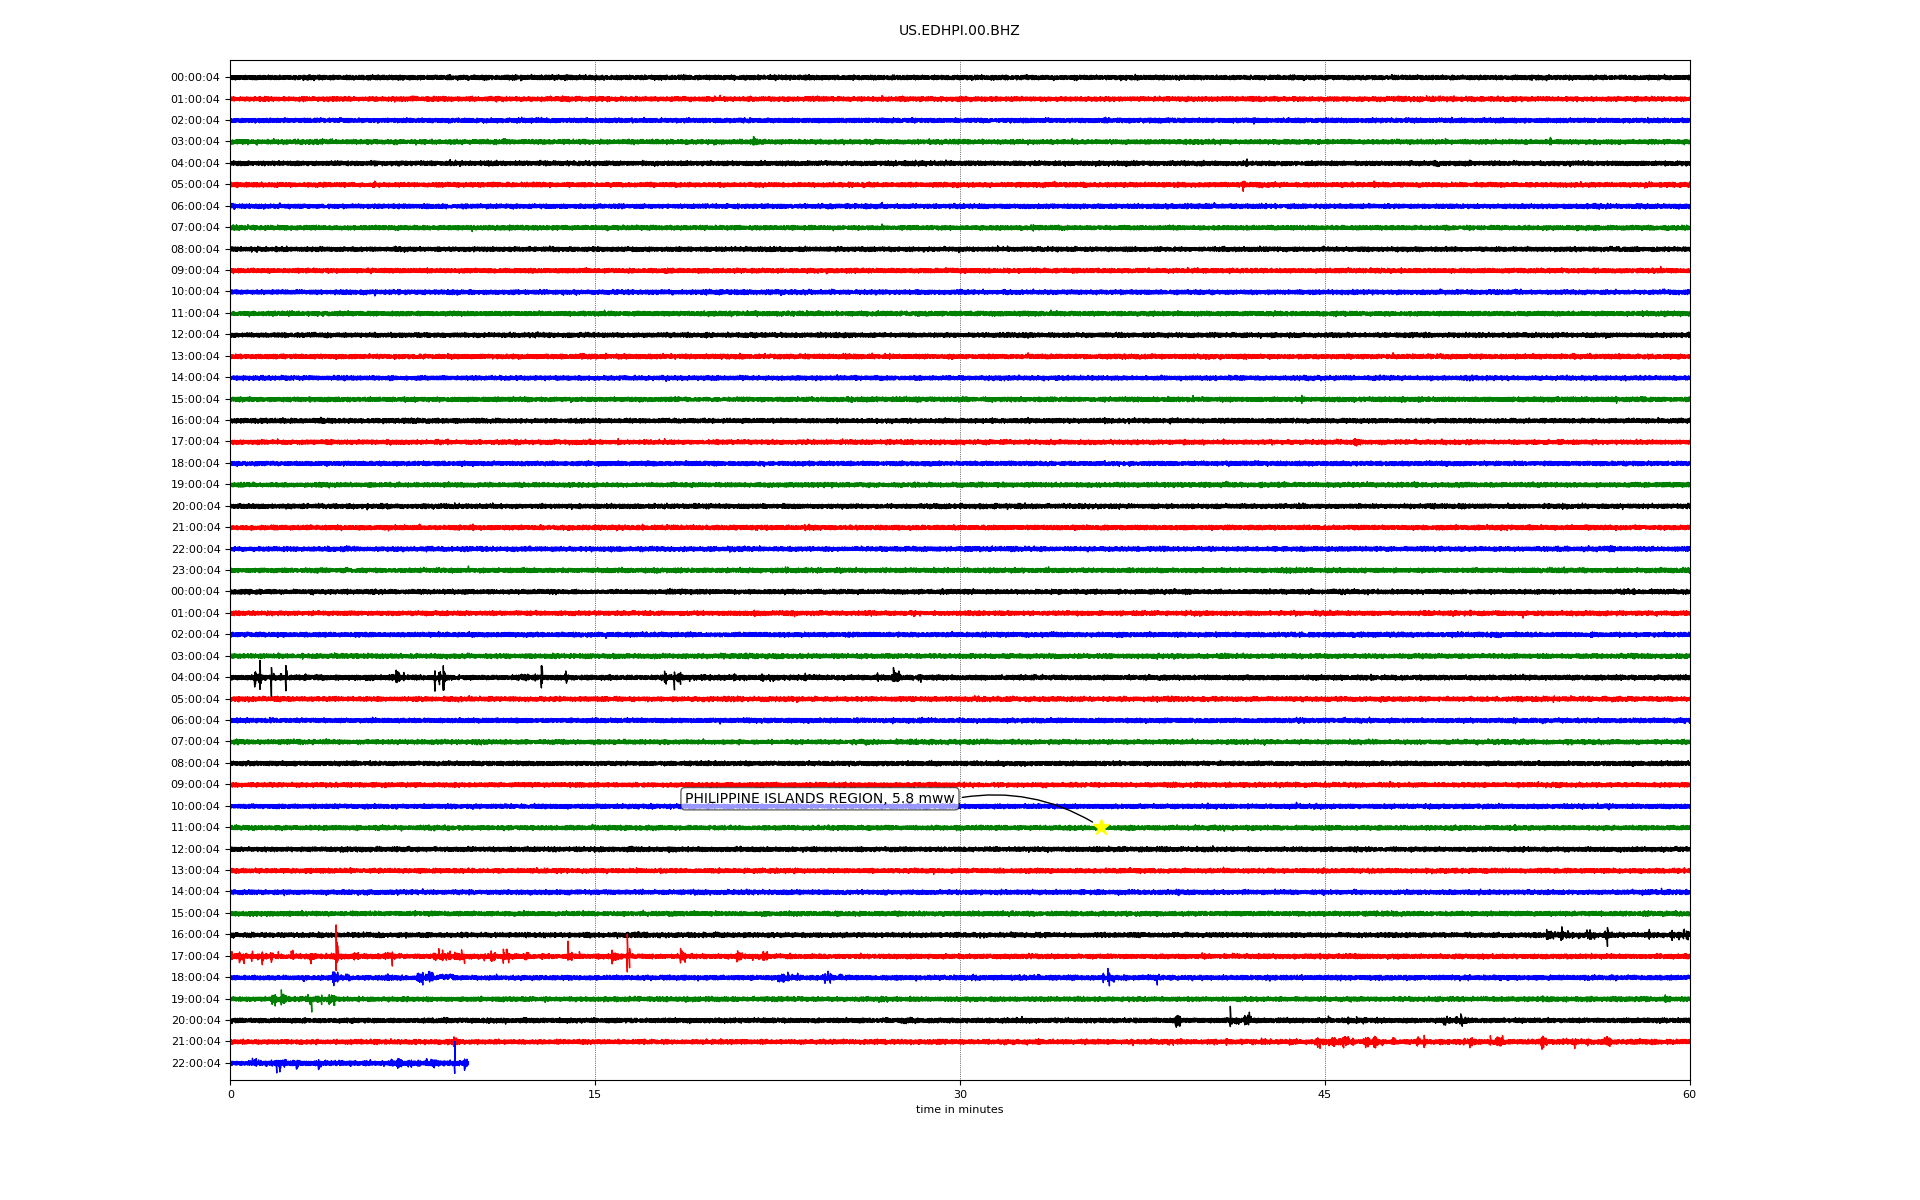Click the first 00:00:04 time label
Screen dimensions: 1920x1200
tap(195, 78)
